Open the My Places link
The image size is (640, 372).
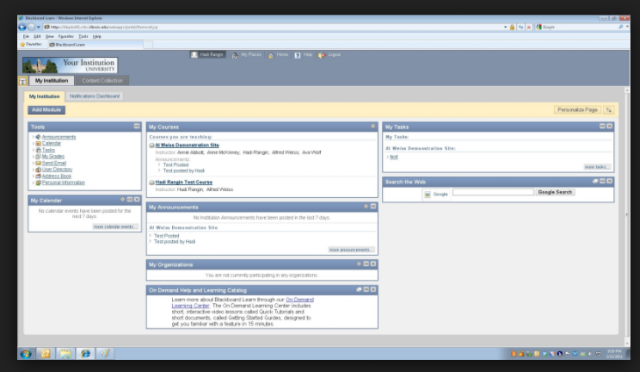pos(247,55)
